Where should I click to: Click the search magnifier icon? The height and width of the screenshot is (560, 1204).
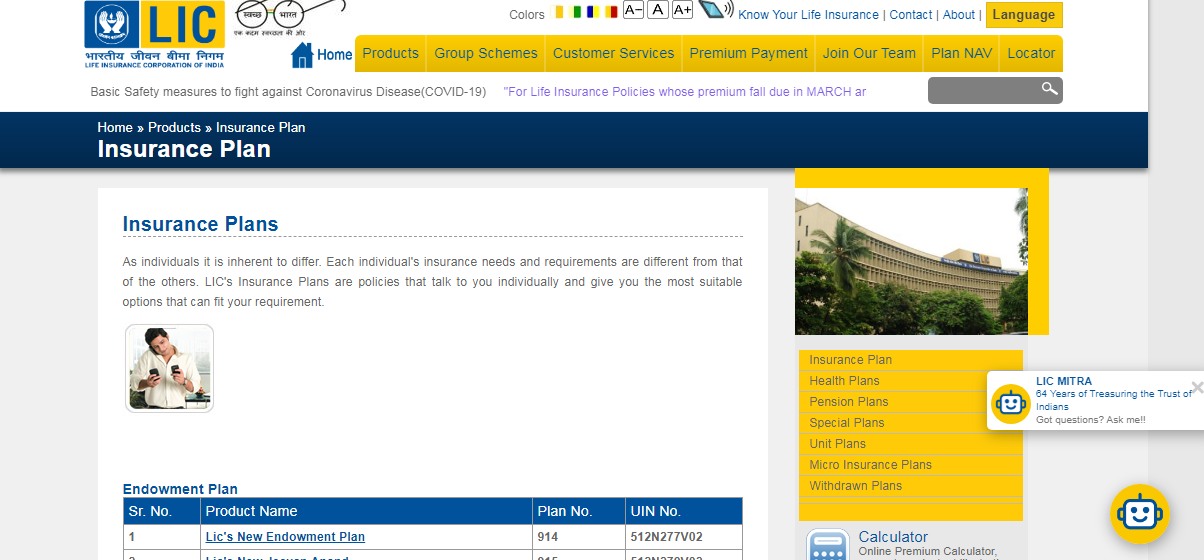tap(1049, 89)
